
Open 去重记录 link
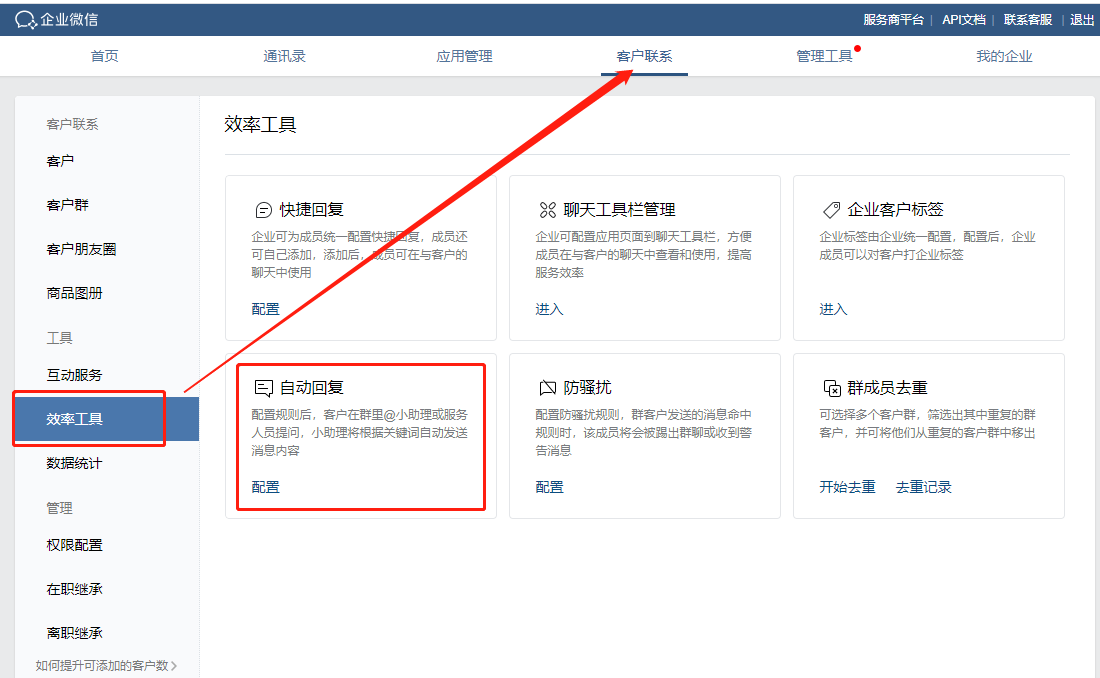click(923, 487)
